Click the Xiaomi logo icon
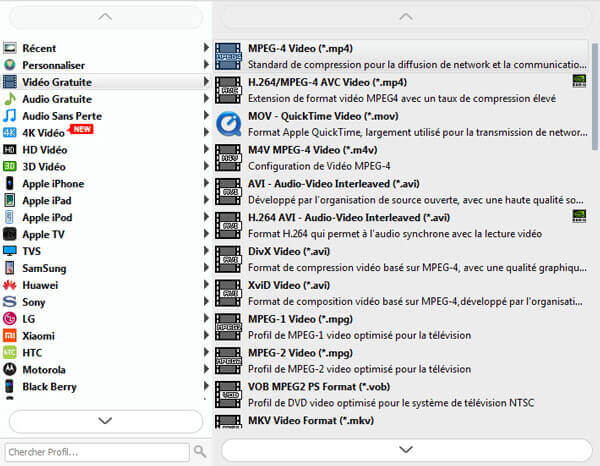 [10, 336]
